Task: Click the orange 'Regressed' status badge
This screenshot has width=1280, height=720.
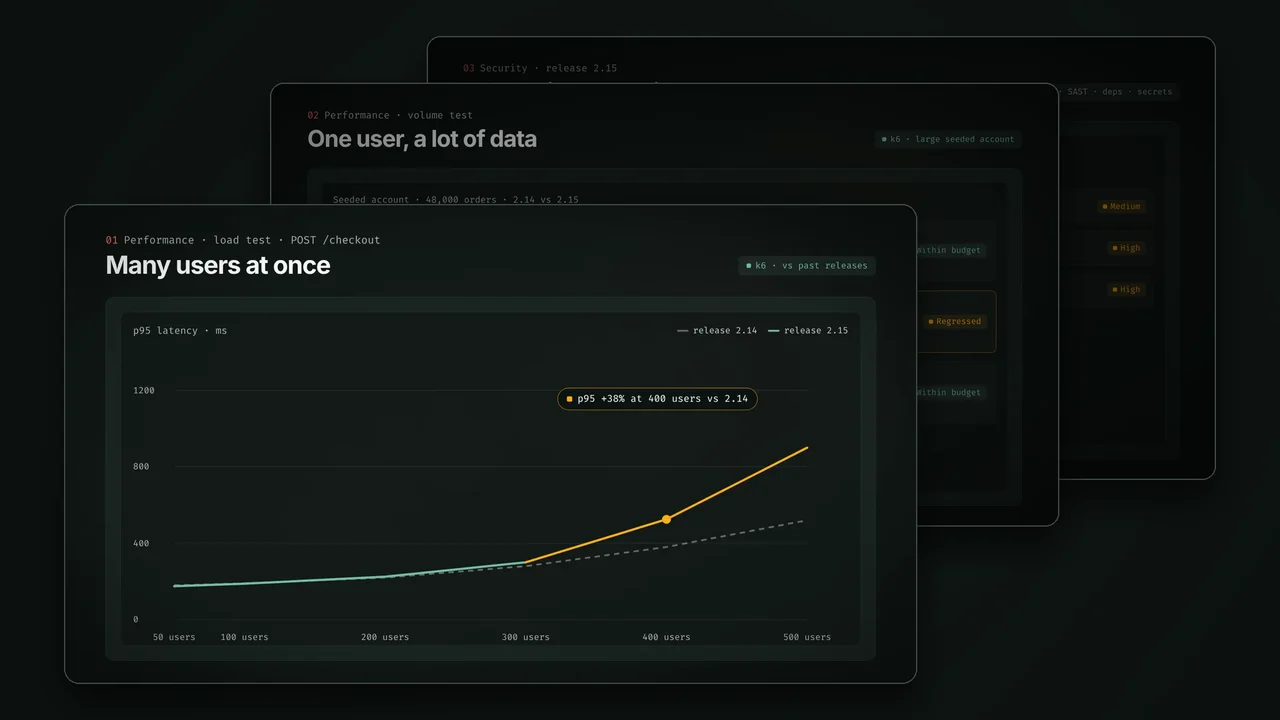Action: (x=955, y=322)
